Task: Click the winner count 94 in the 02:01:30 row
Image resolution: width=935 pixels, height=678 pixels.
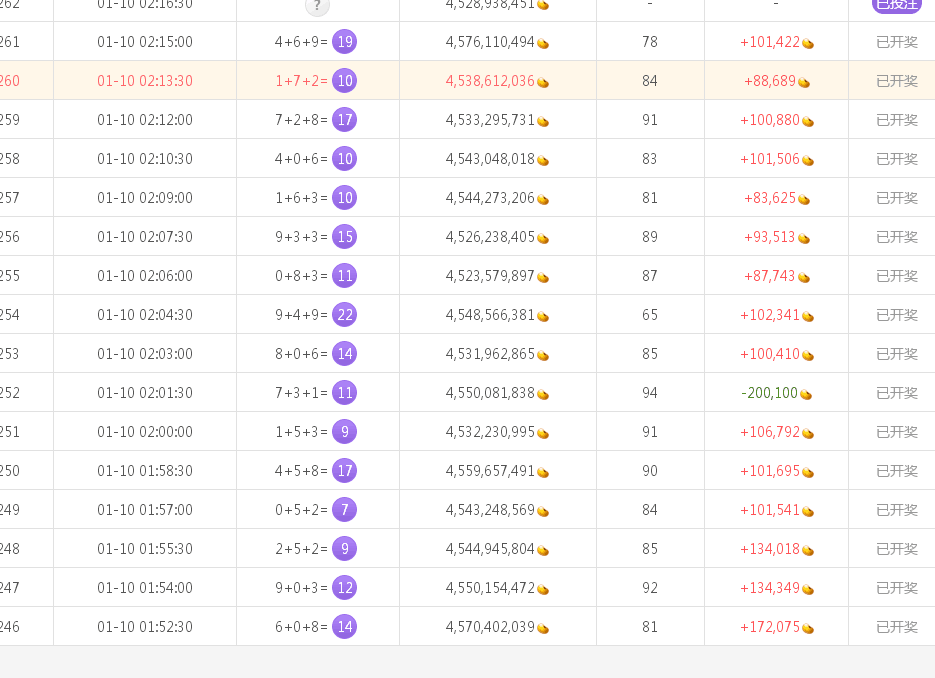Action: (650, 392)
